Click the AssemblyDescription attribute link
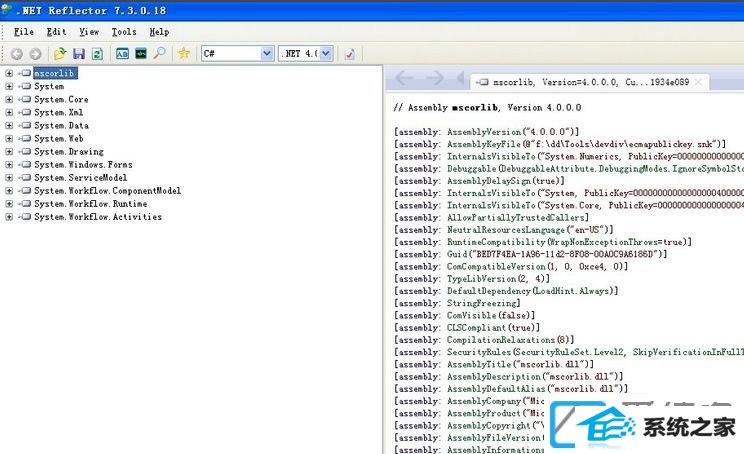Image resolution: width=744 pixels, height=454 pixels. (493, 377)
